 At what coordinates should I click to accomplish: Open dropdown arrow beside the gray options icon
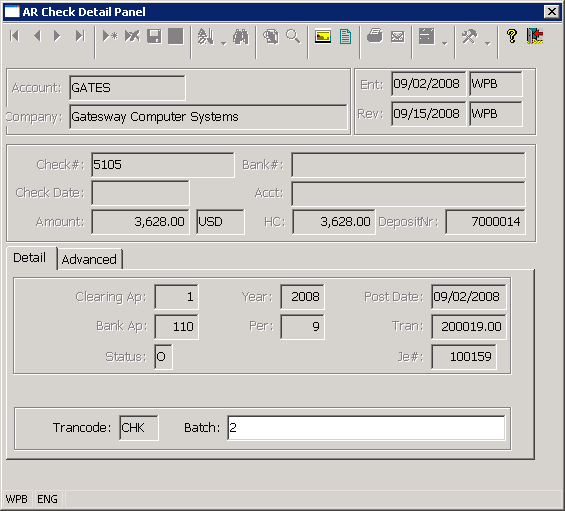click(x=445, y=43)
